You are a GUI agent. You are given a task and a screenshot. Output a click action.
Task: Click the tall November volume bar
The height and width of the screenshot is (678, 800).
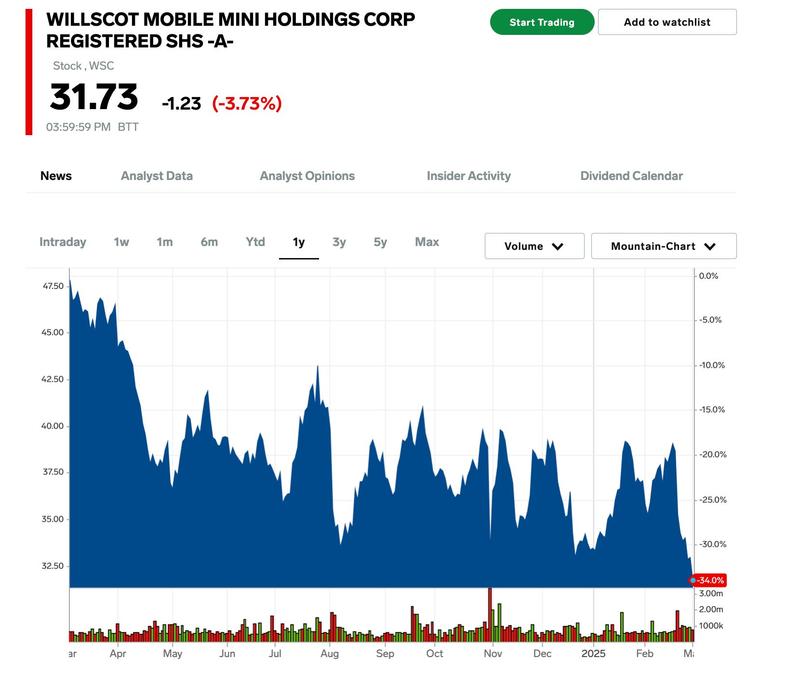(490, 614)
